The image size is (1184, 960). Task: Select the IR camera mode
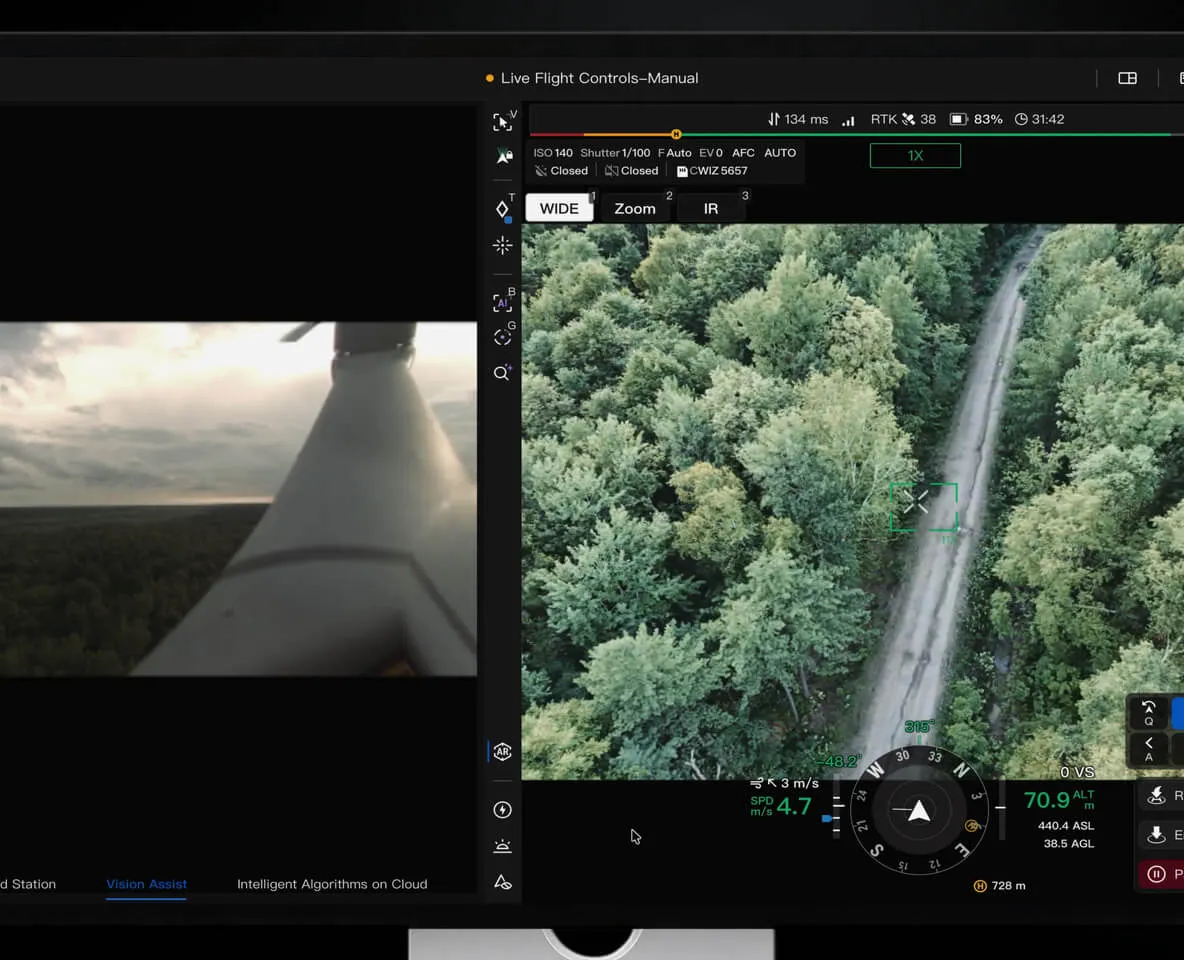[x=711, y=208]
